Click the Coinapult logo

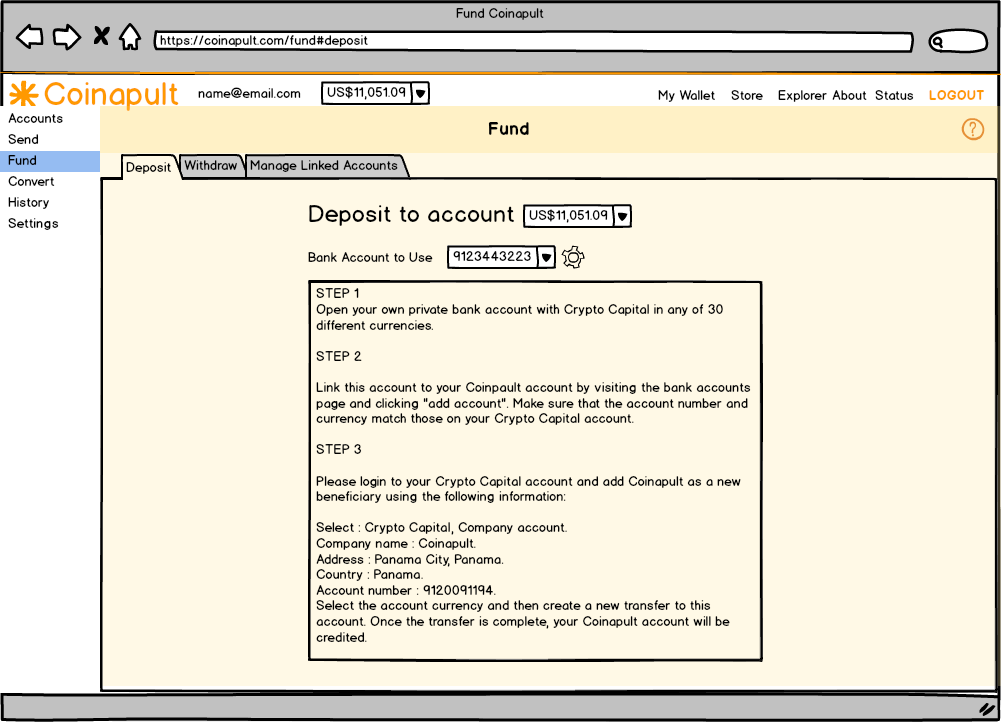pyautogui.click(x=93, y=94)
